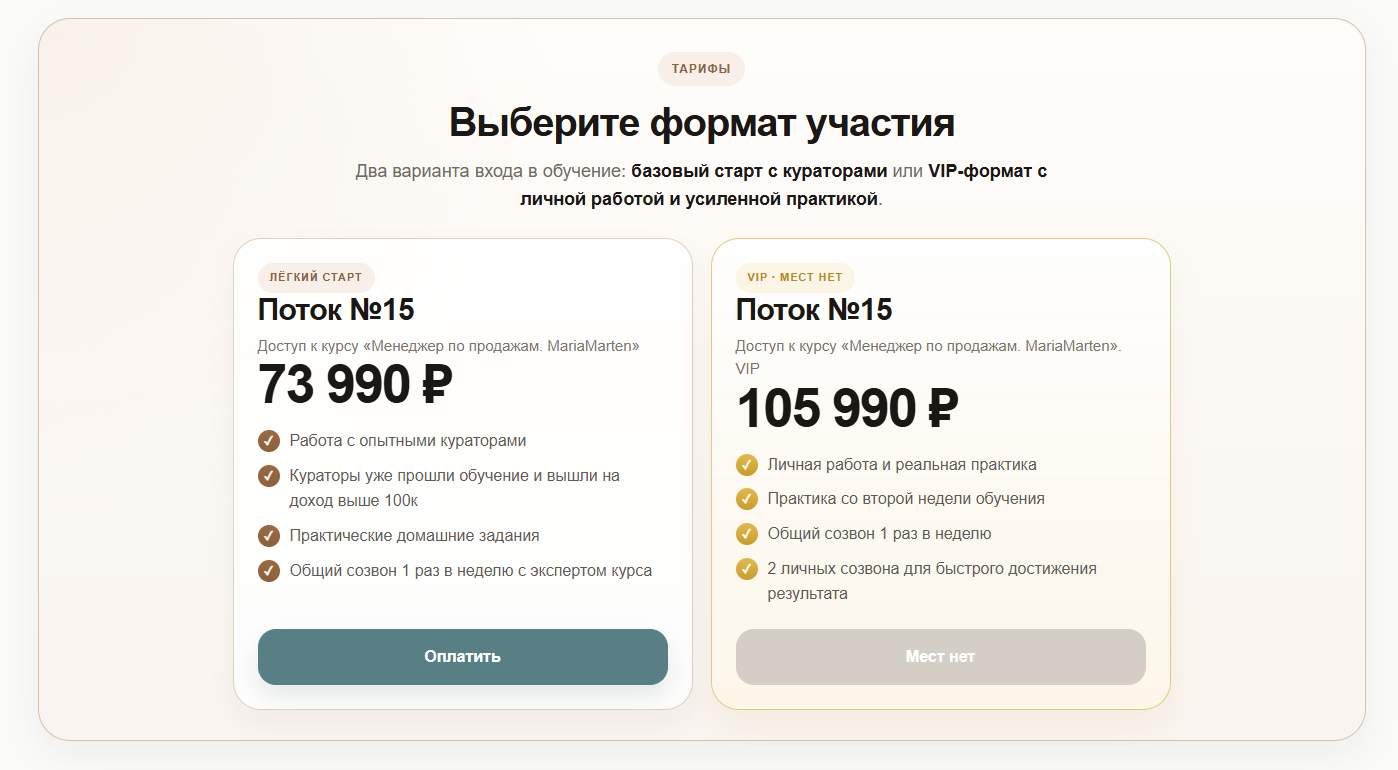The height and width of the screenshot is (770, 1398).
Task: Click the gold checkmark beside "Личная работа и реальная практика"
Action: point(747,465)
